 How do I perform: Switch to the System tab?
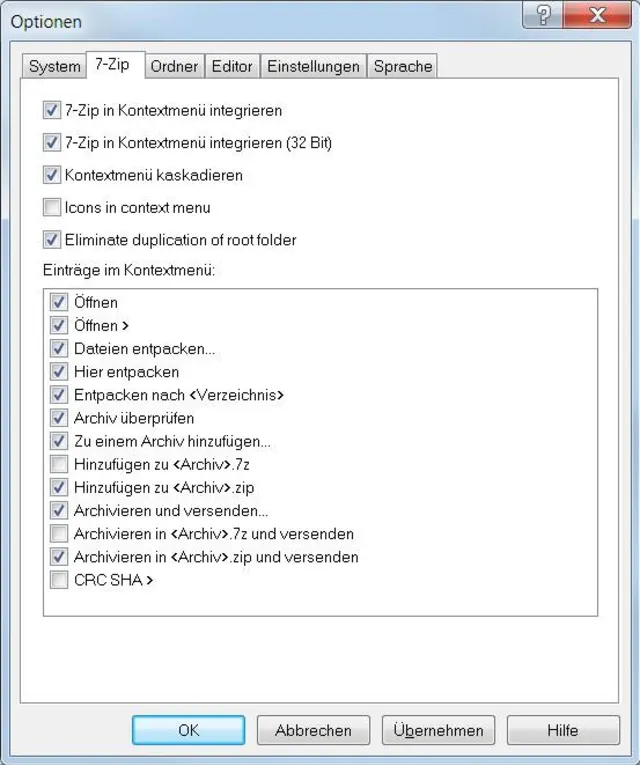[x=54, y=66]
